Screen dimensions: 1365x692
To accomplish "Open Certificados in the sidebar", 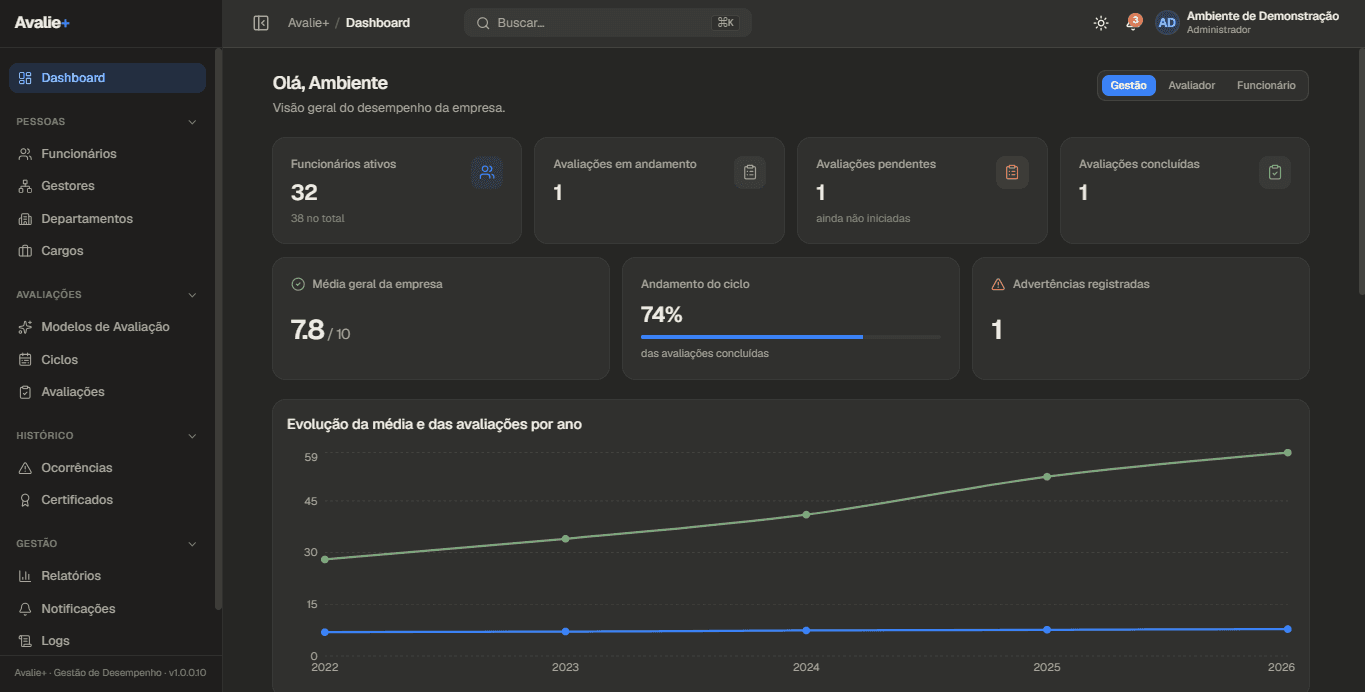I will 108,500.
